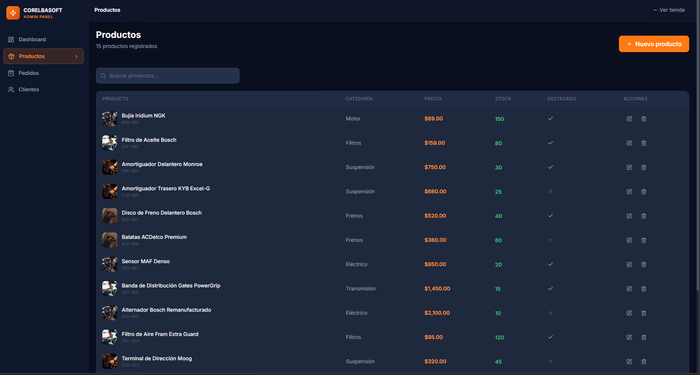Edit the Amortiguador Delantero Monroe product
700x375 pixels.
pos(629,167)
